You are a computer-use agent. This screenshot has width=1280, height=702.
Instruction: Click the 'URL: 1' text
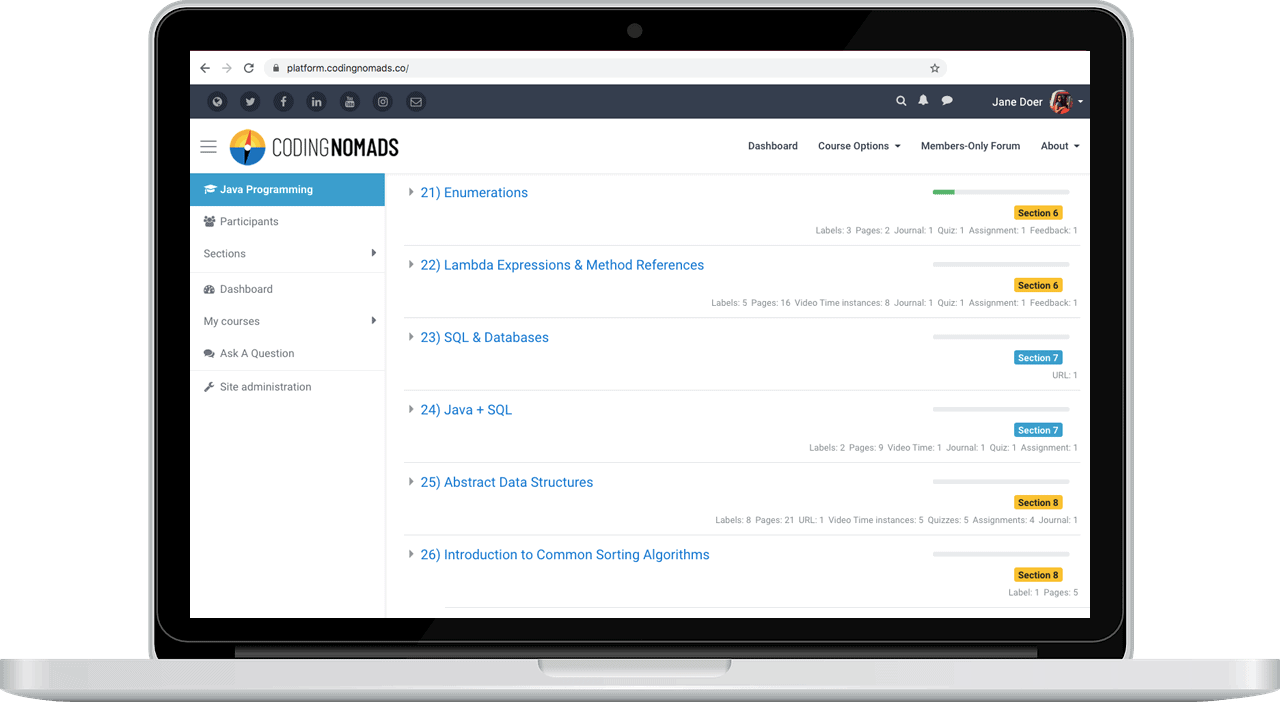point(1065,375)
